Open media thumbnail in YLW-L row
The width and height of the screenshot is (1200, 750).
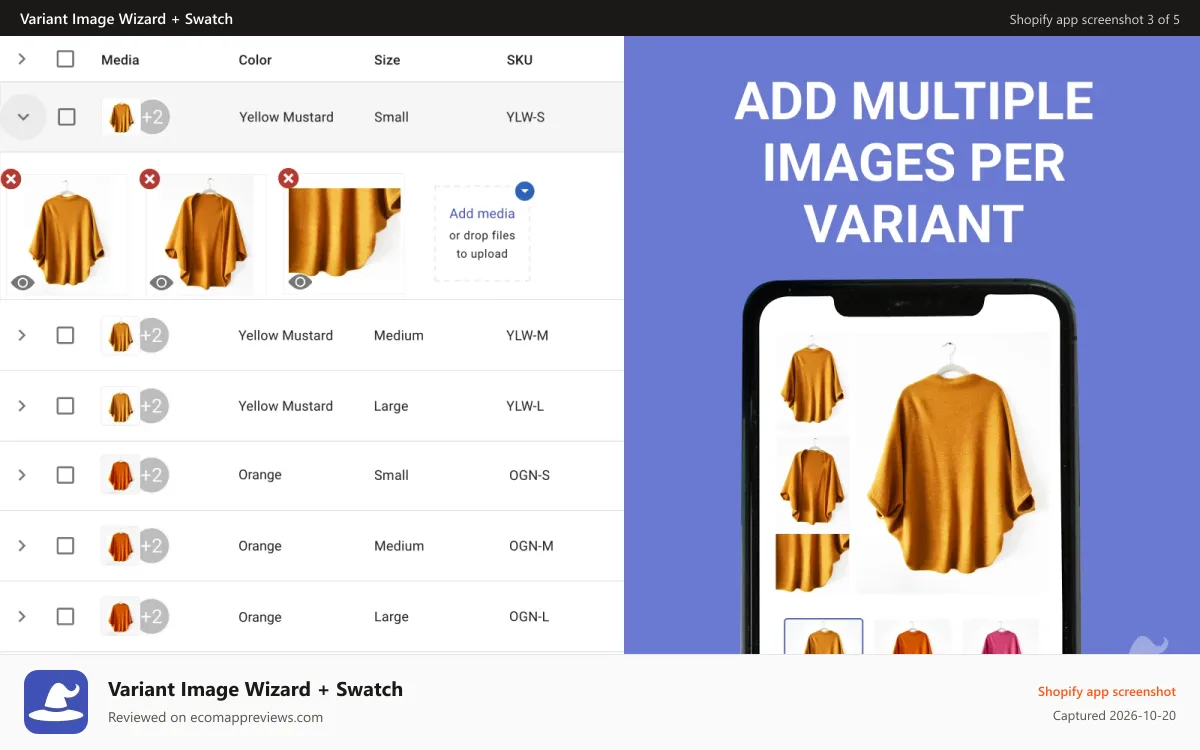coord(120,406)
